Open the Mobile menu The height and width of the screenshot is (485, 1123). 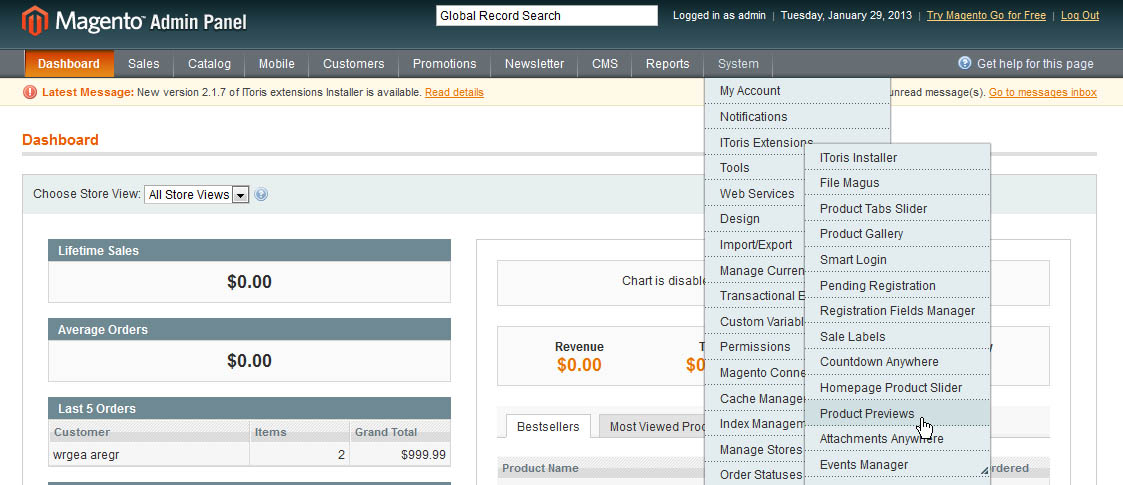(x=276, y=64)
